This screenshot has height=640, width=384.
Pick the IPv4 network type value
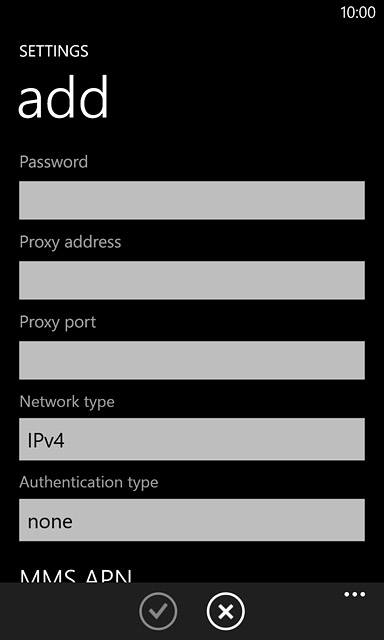point(46,441)
